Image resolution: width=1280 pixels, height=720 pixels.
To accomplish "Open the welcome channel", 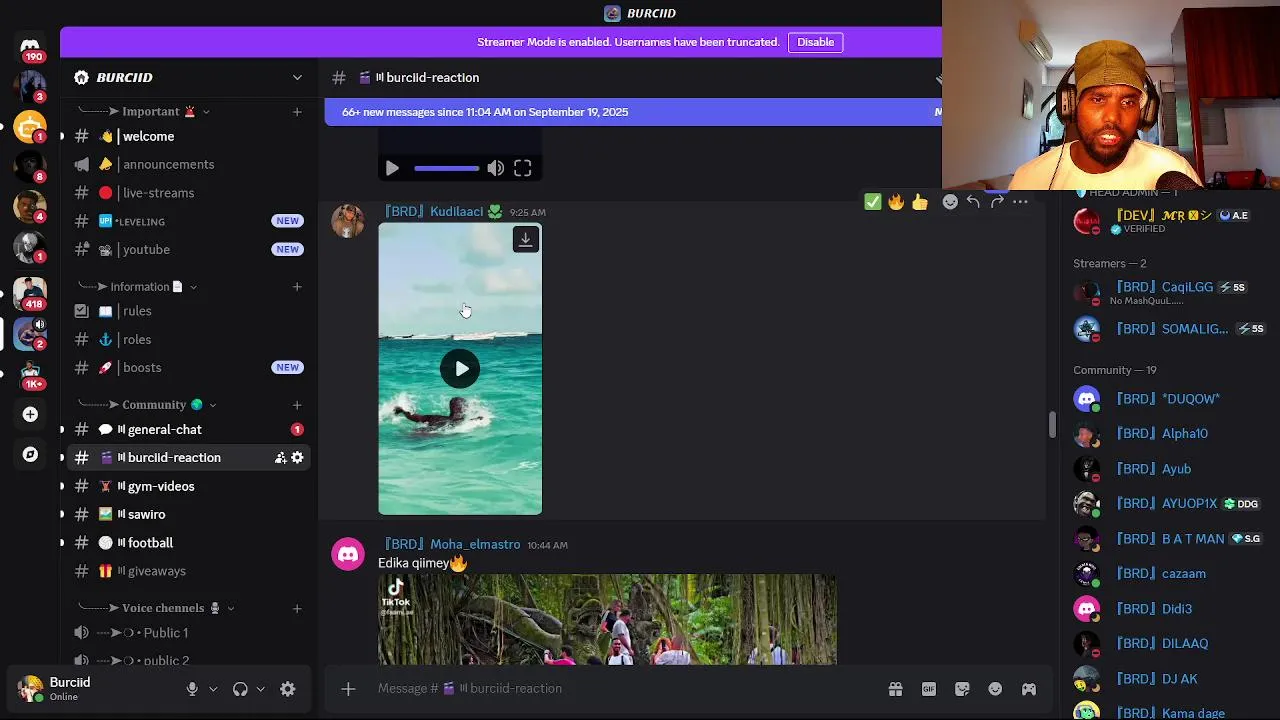I will coord(189,136).
